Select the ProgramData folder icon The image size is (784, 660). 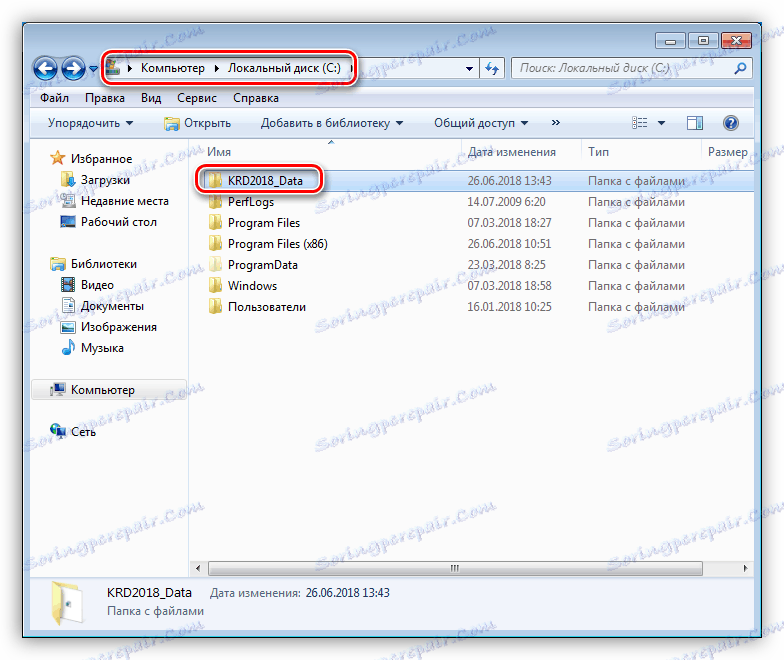click(x=215, y=264)
